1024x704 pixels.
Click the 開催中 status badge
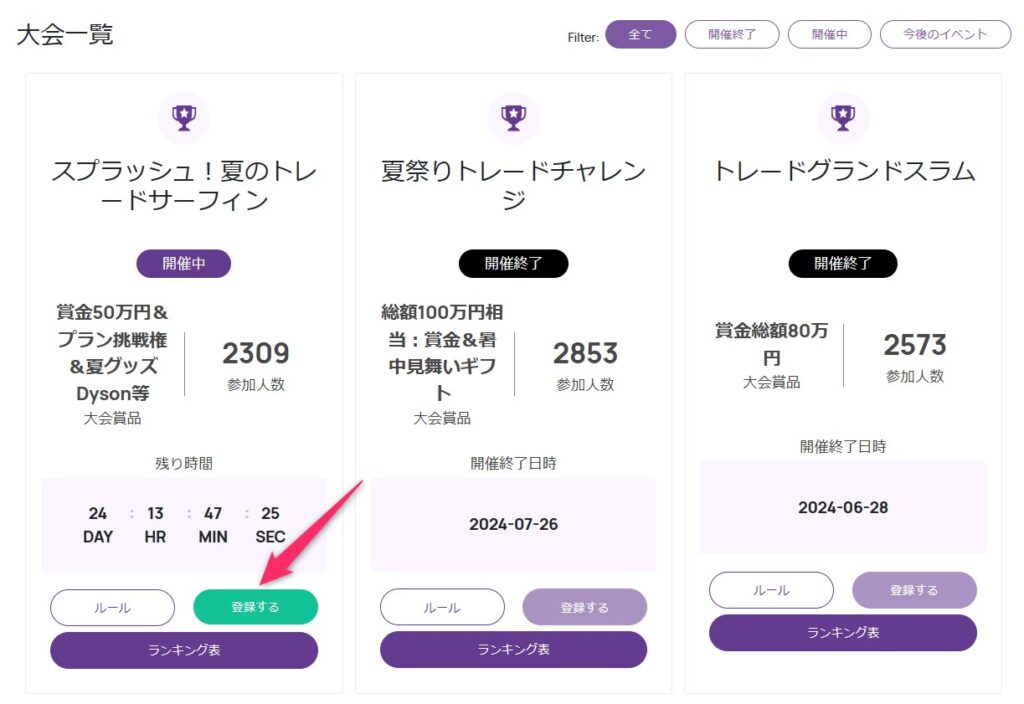(184, 264)
